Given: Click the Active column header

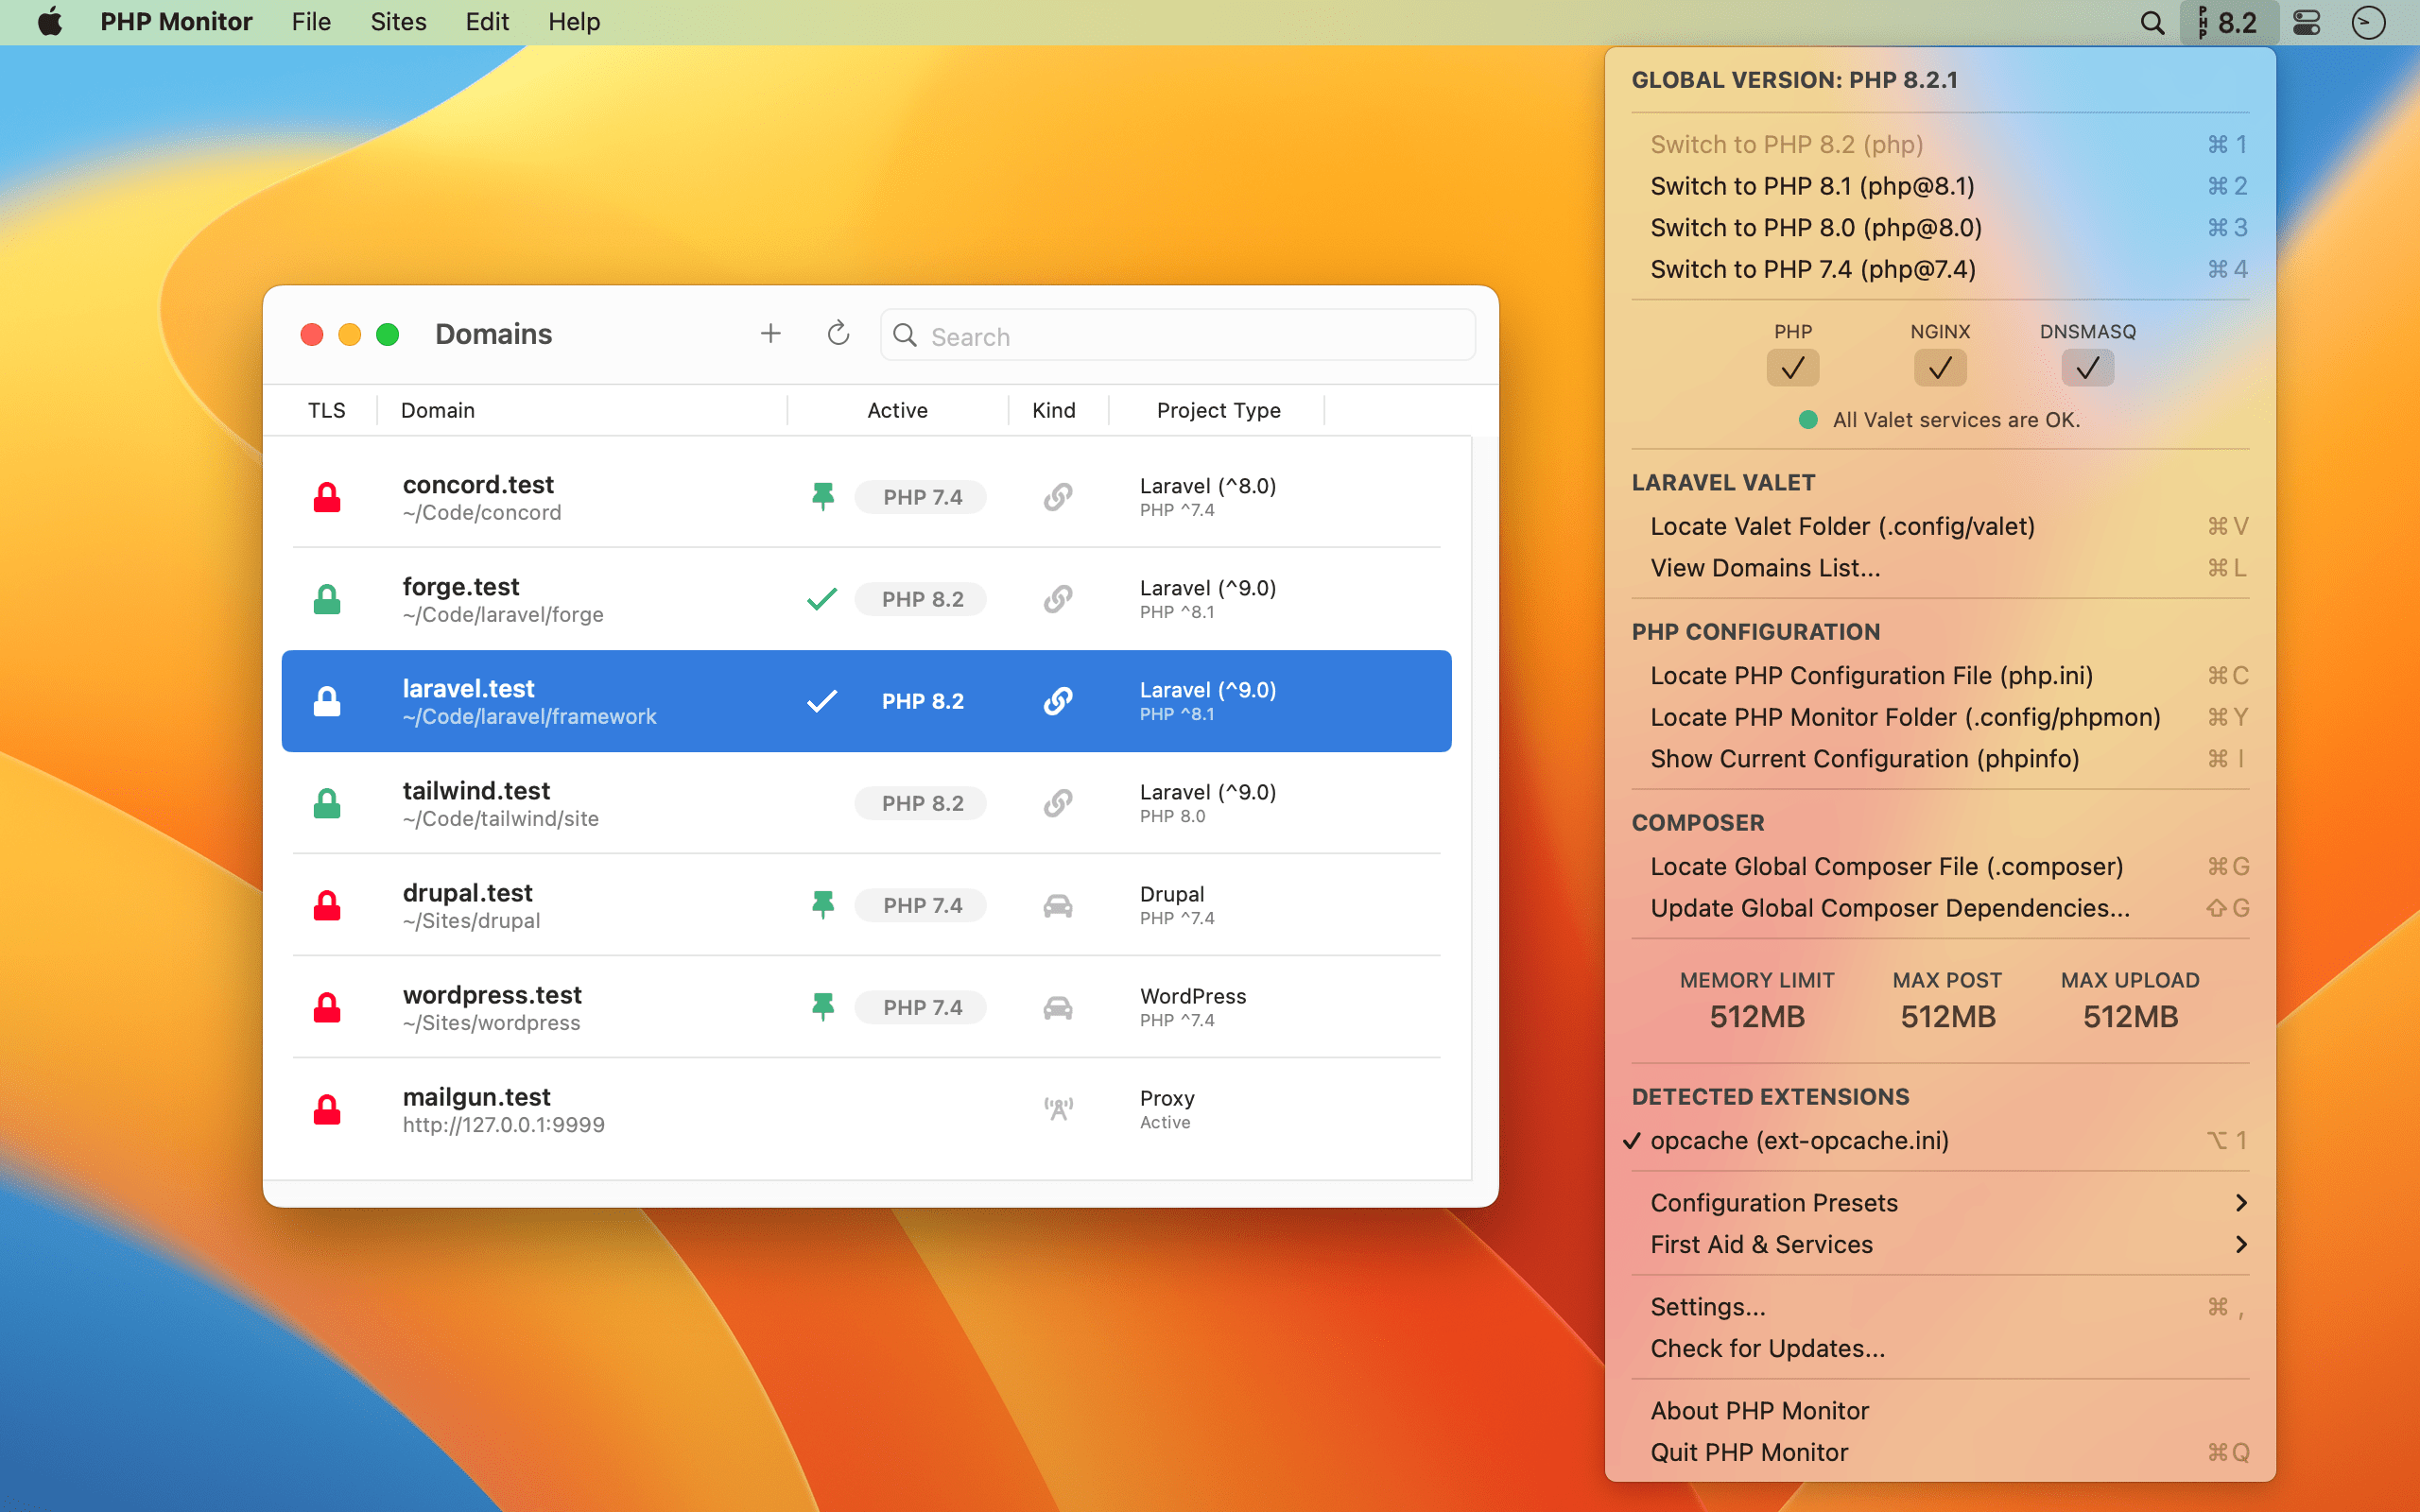Looking at the screenshot, I should [x=897, y=410].
